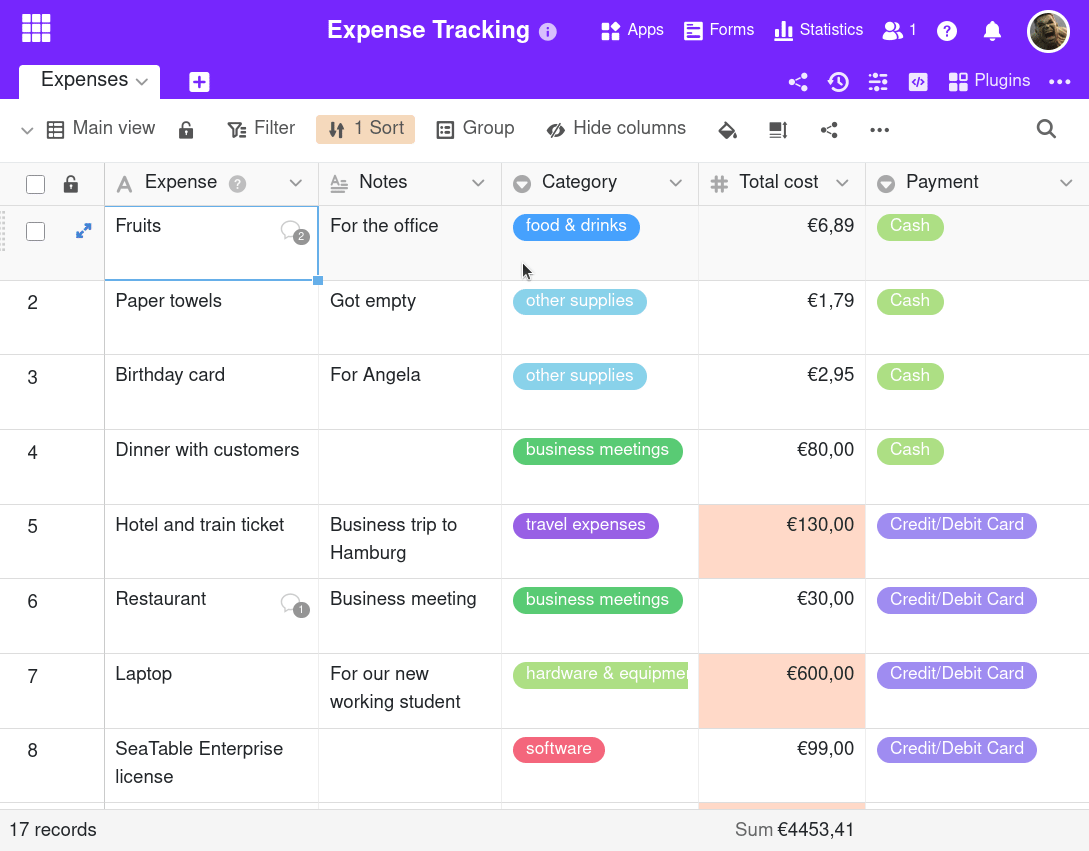Click the search magnifier icon
Screen dimensions: 1089x851
pyautogui.click(x=1046, y=129)
